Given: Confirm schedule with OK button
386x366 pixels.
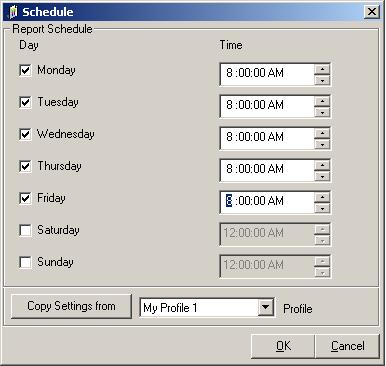Looking at the screenshot, I should pyautogui.click(x=283, y=346).
